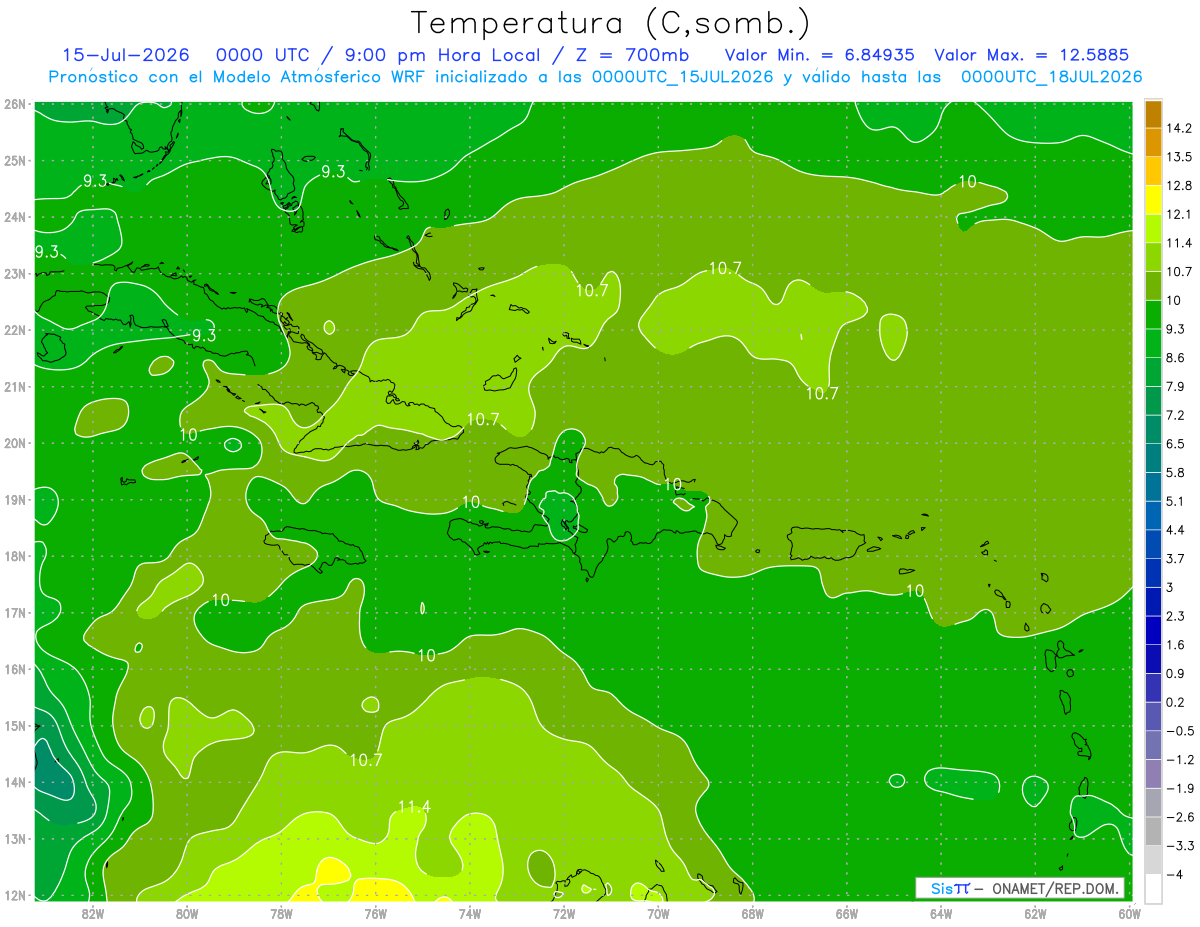The height and width of the screenshot is (927, 1200).
Task: Click the '-1.2' label on the color scale
Action: (1180, 760)
